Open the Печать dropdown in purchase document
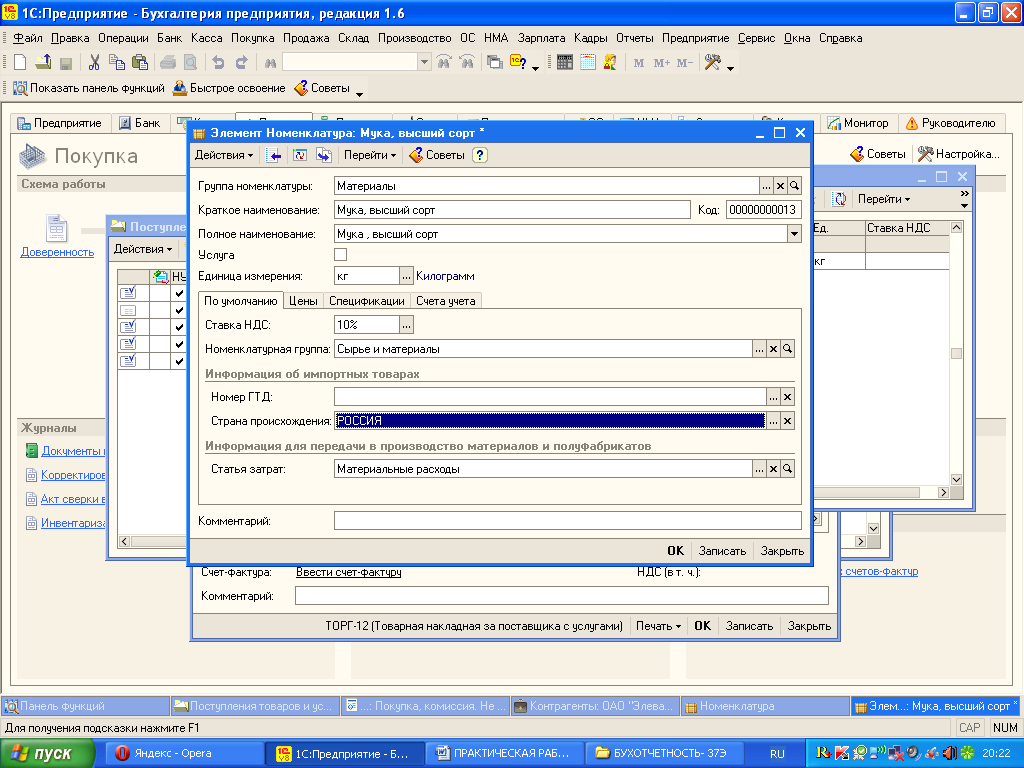1024x768 pixels. (658, 626)
